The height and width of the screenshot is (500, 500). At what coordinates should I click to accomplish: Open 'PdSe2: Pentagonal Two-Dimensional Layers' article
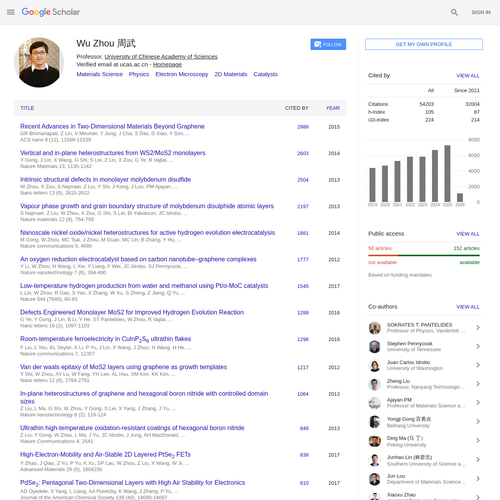tap(132, 483)
